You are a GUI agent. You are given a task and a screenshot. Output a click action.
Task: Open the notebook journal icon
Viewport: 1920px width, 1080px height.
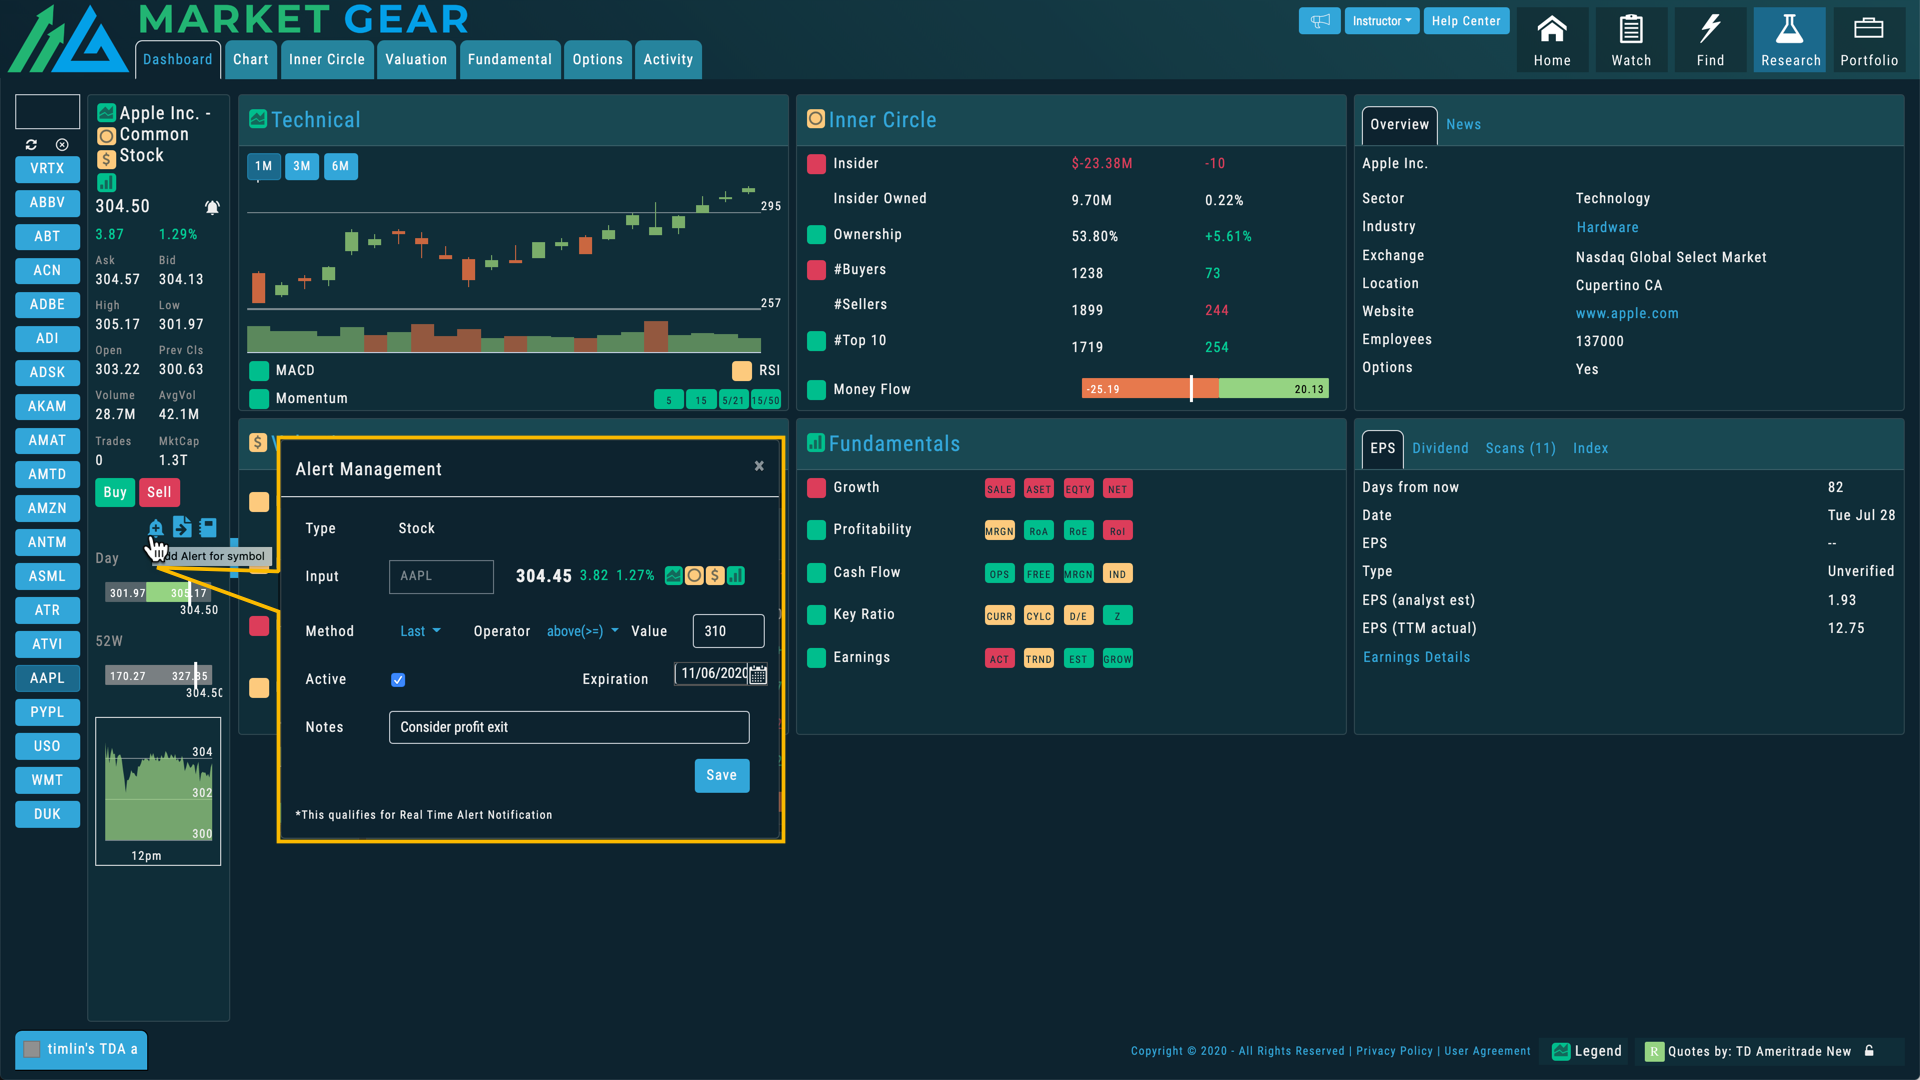[208, 527]
